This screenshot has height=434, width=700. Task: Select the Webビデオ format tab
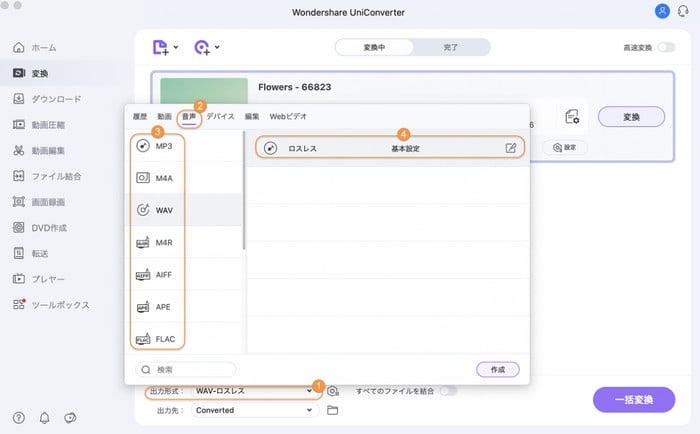(288, 117)
